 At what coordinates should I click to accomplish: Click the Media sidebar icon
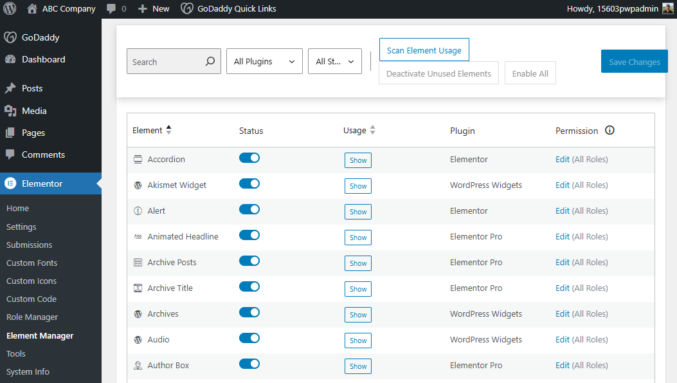tap(10, 111)
